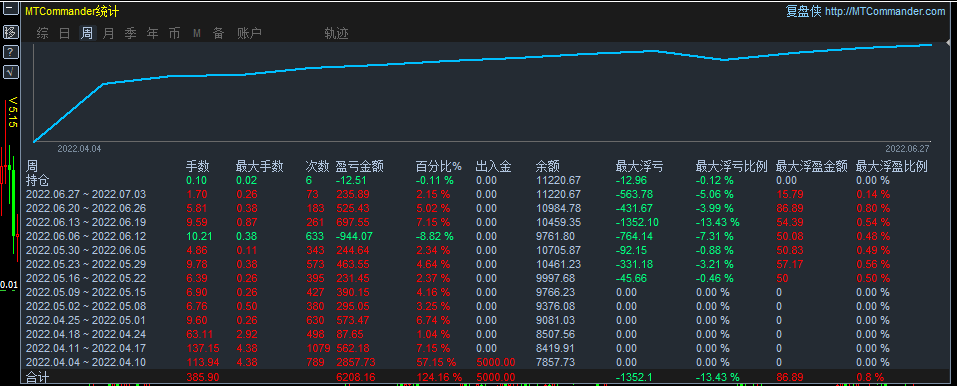Collapse the panel with the minus button
This screenshot has width=957, height=386.
click(x=11, y=10)
